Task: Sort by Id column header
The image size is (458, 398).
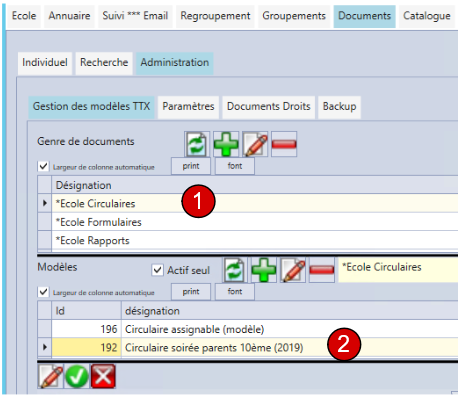Action: 86,311
